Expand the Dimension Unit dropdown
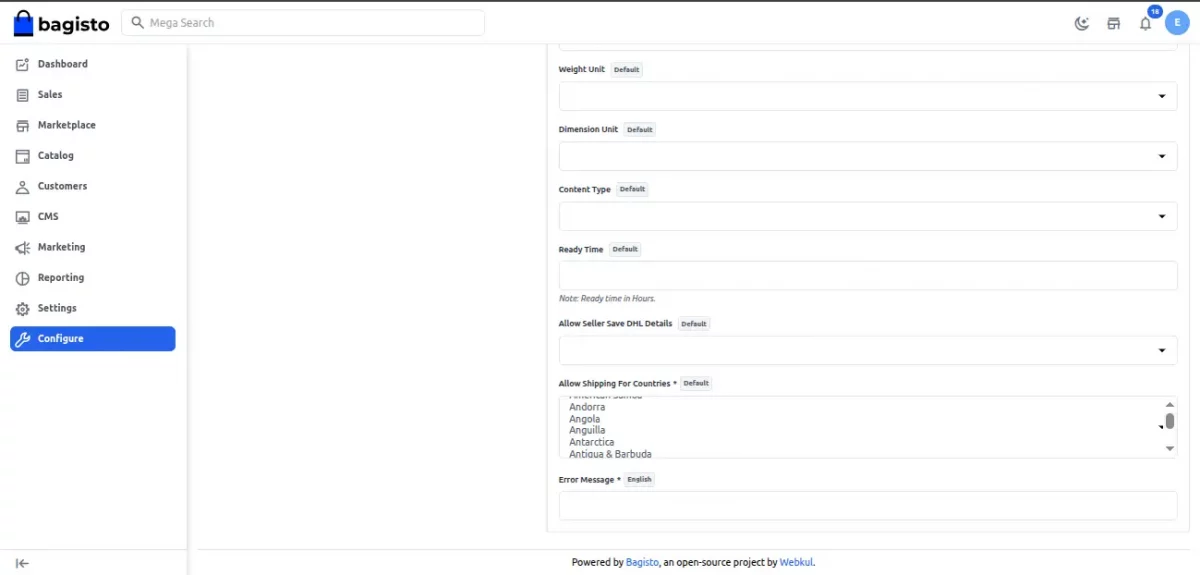This screenshot has height=575, width=1200. tap(868, 156)
